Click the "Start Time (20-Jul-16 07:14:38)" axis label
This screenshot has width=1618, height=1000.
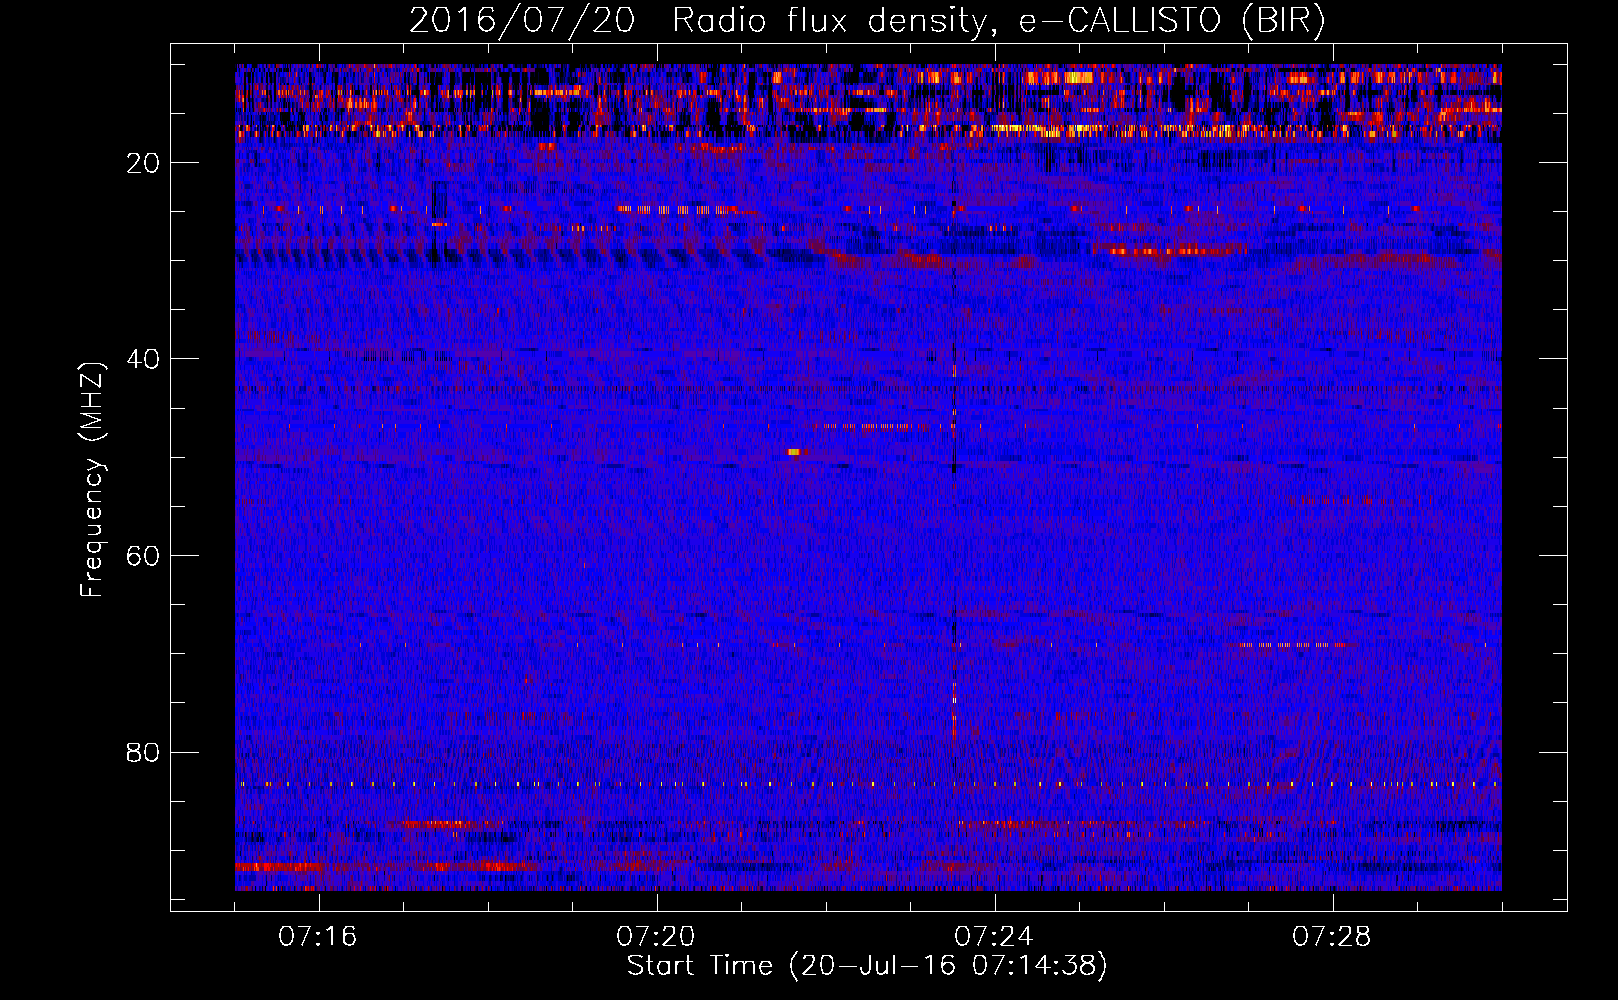pos(867,966)
